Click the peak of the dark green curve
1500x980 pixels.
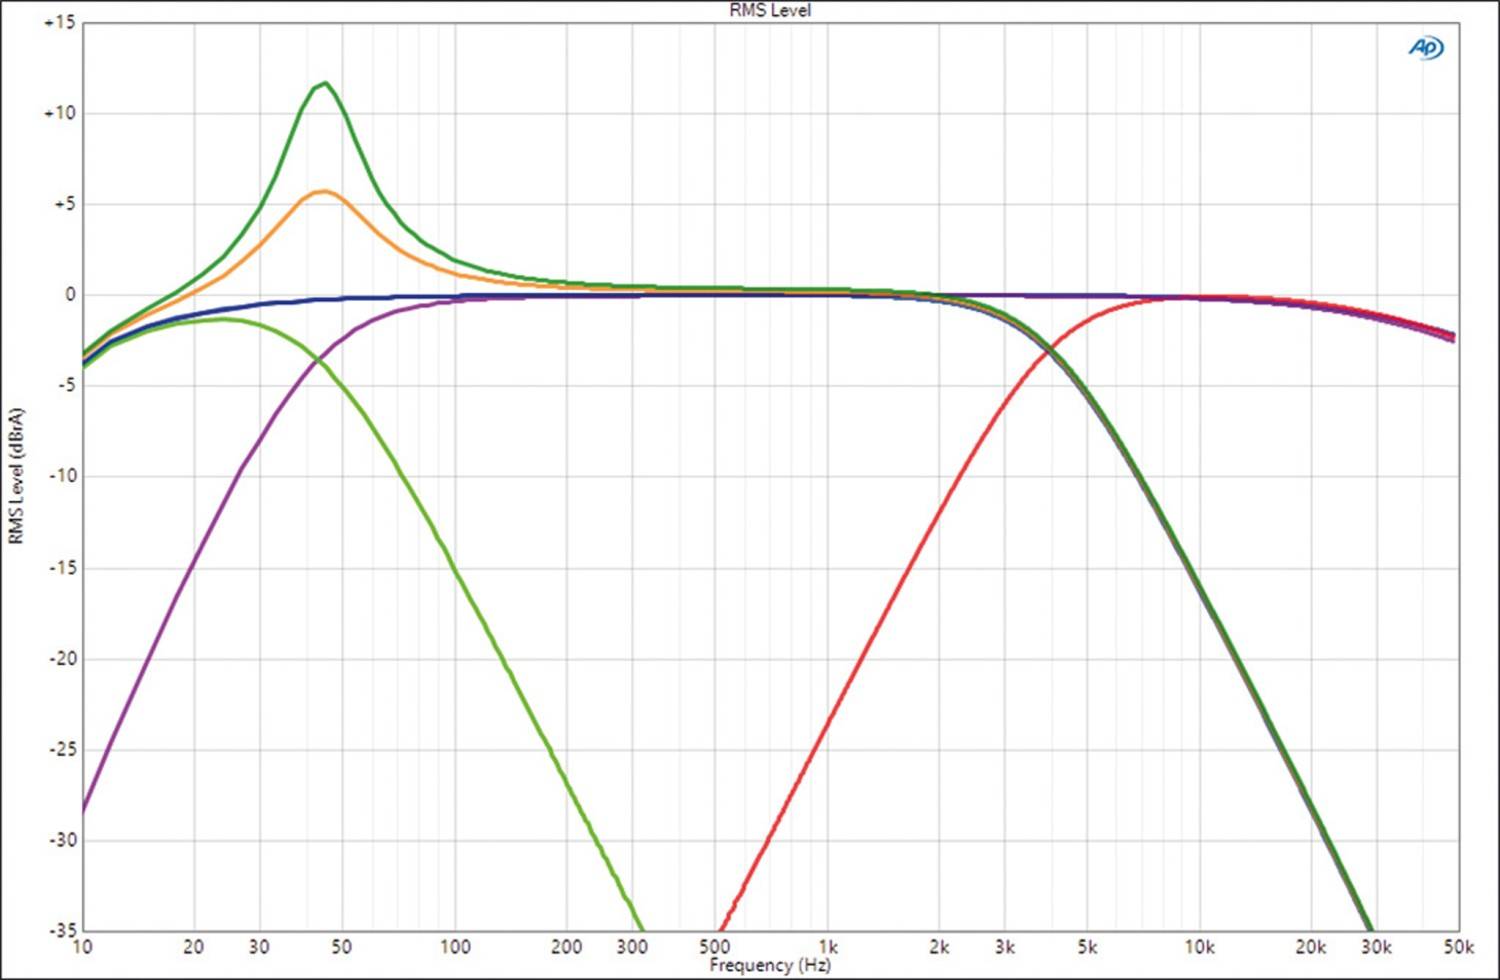tap(325, 83)
